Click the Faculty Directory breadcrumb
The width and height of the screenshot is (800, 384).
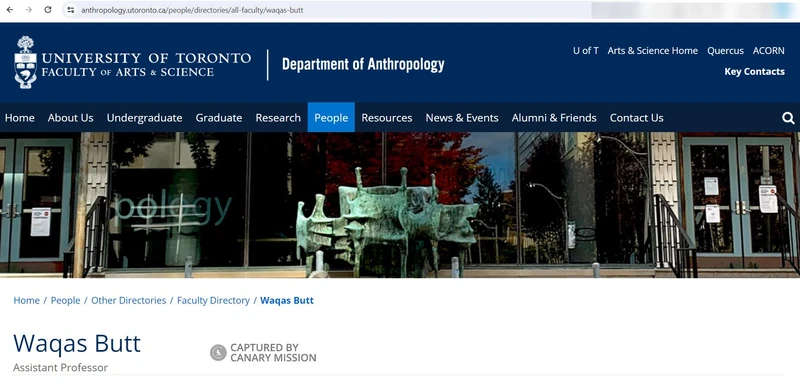tap(213, 300)
